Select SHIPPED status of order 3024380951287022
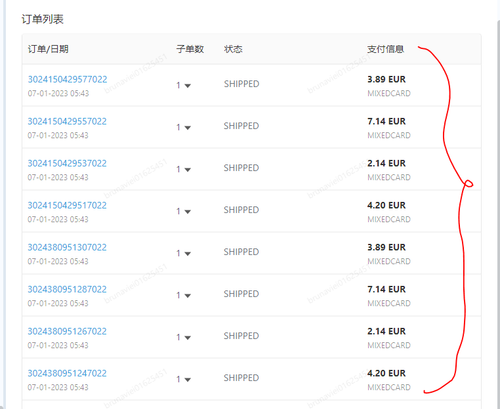 [241, 294]
